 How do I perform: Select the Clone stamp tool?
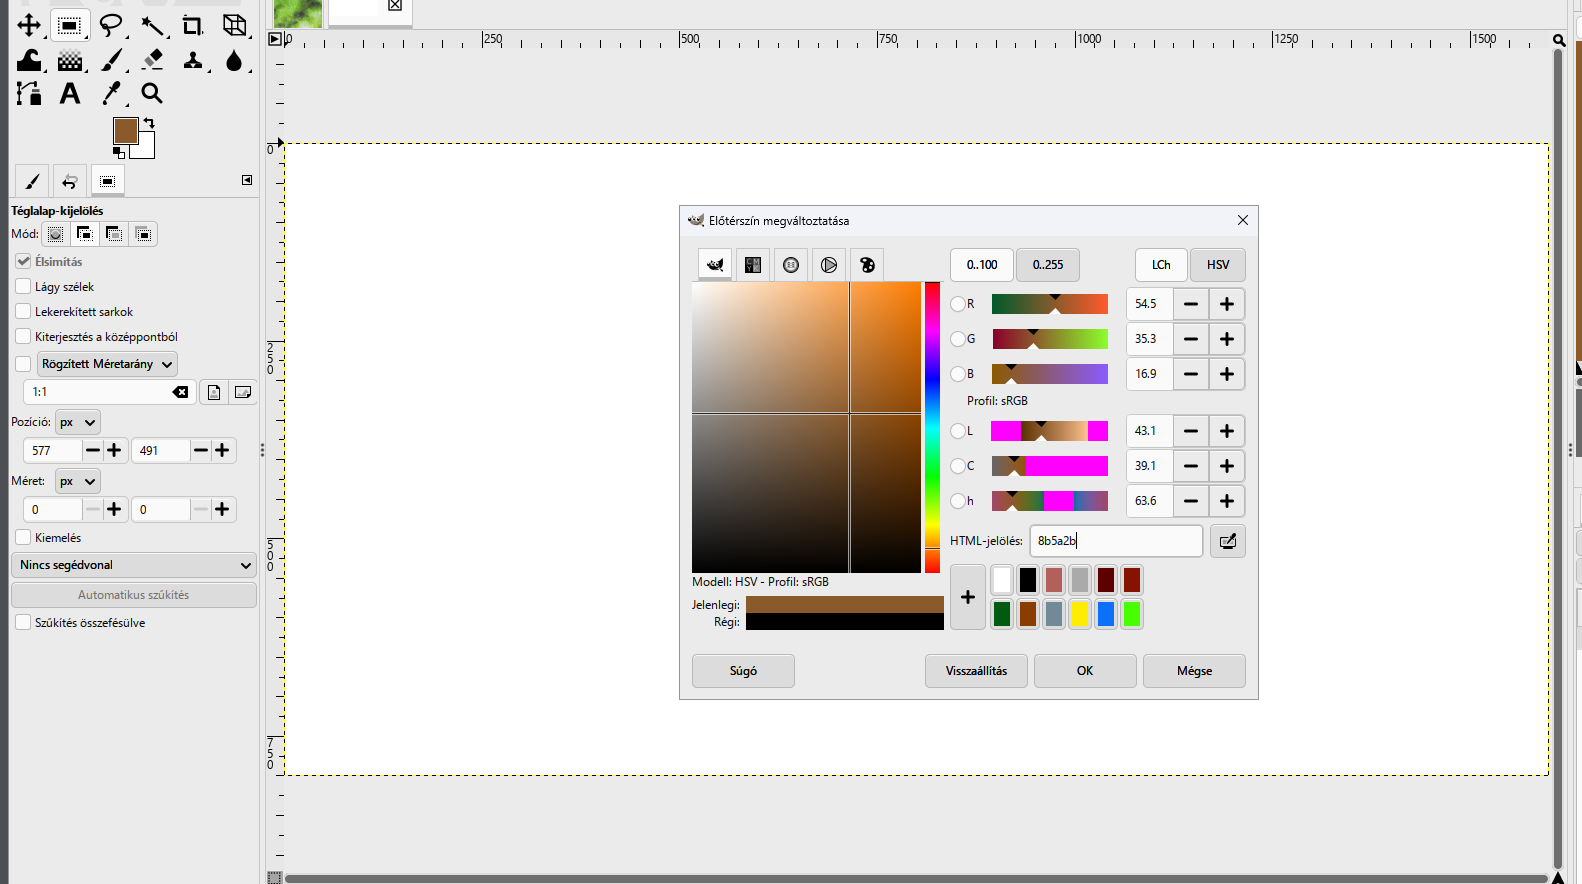click(193, 60)
